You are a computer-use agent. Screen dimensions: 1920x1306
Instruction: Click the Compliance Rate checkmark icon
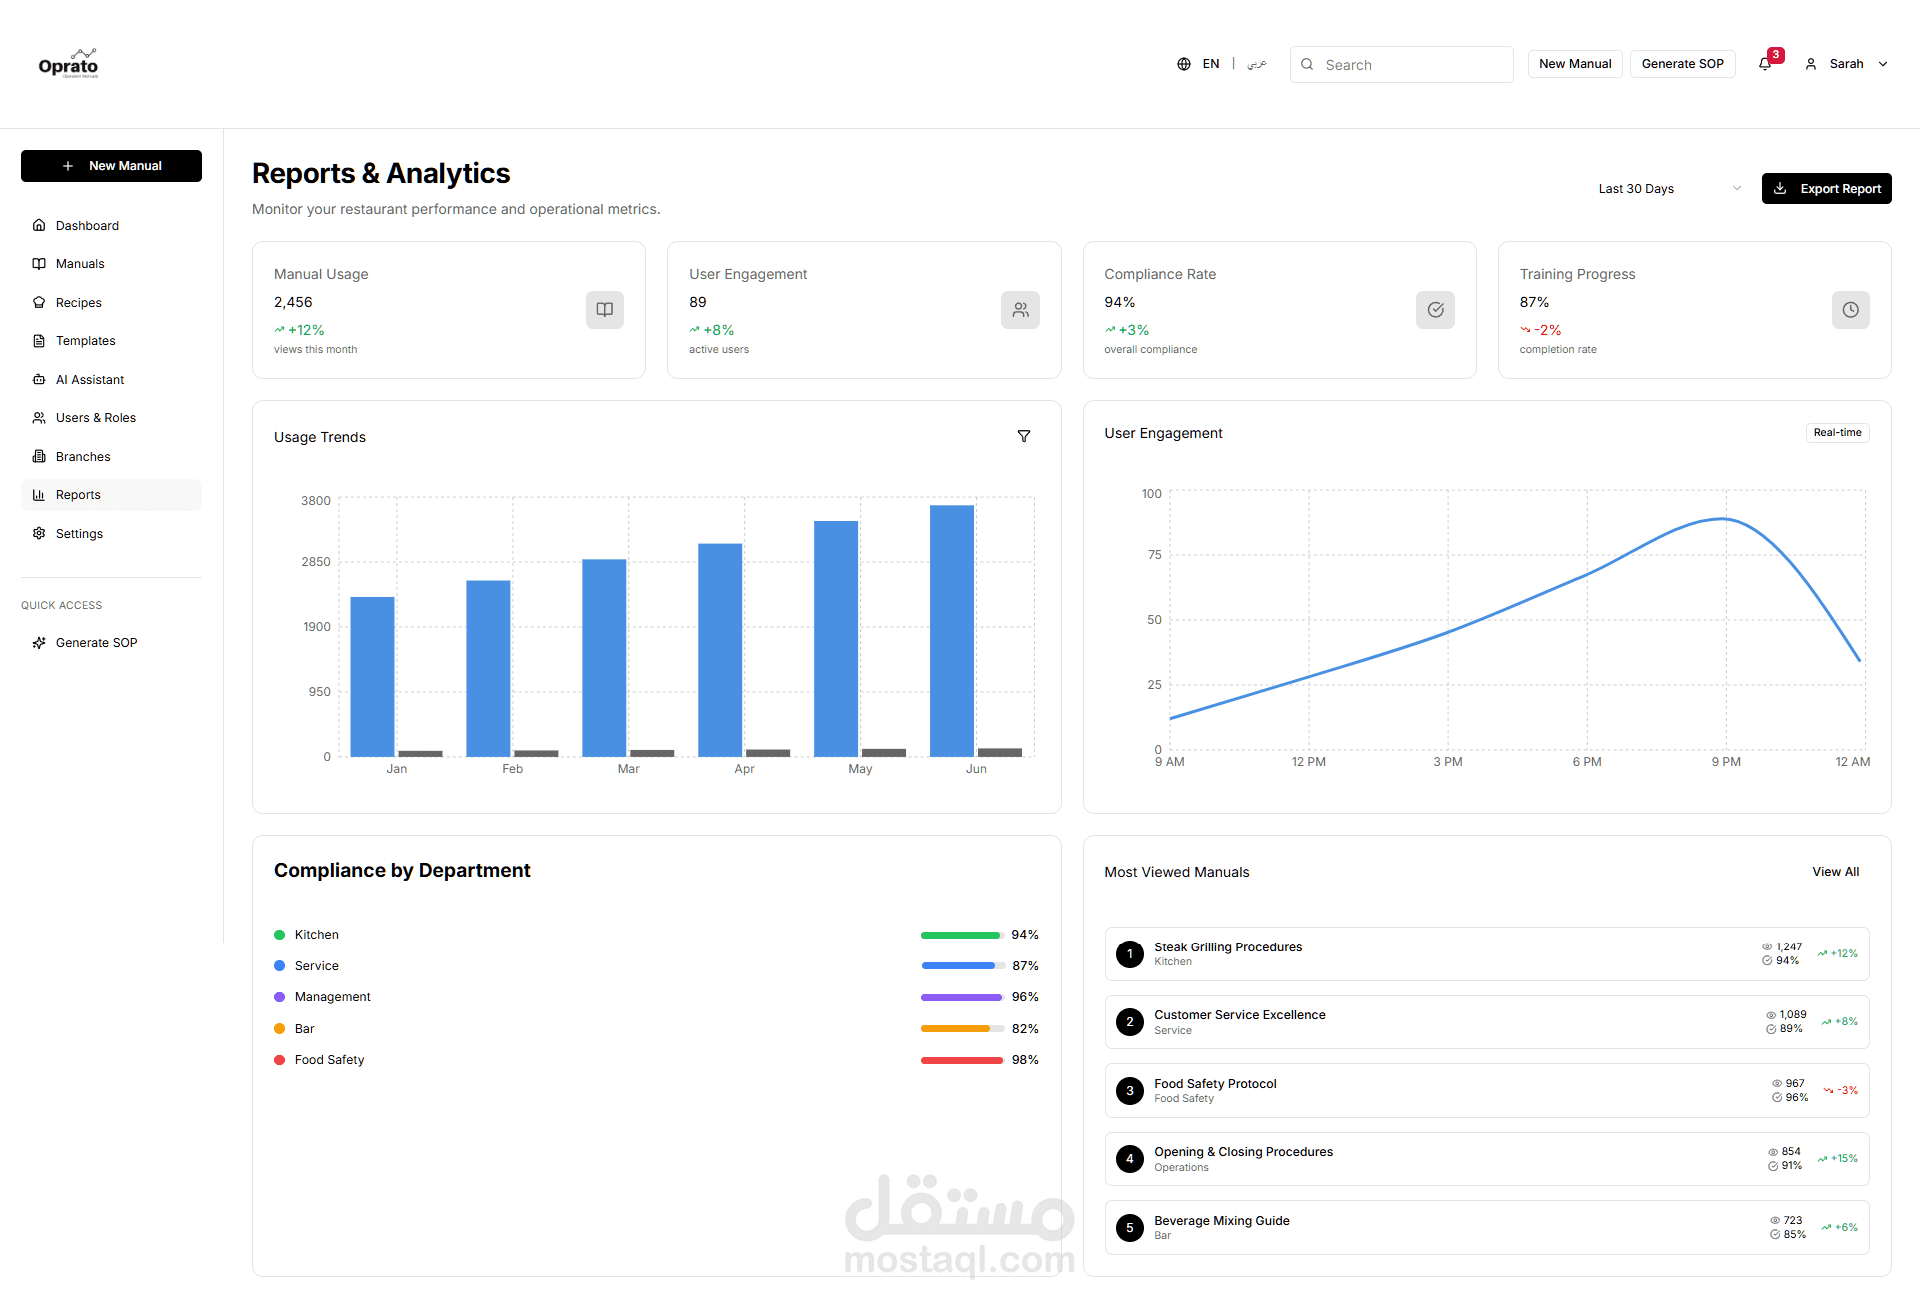click(1435, 310)
